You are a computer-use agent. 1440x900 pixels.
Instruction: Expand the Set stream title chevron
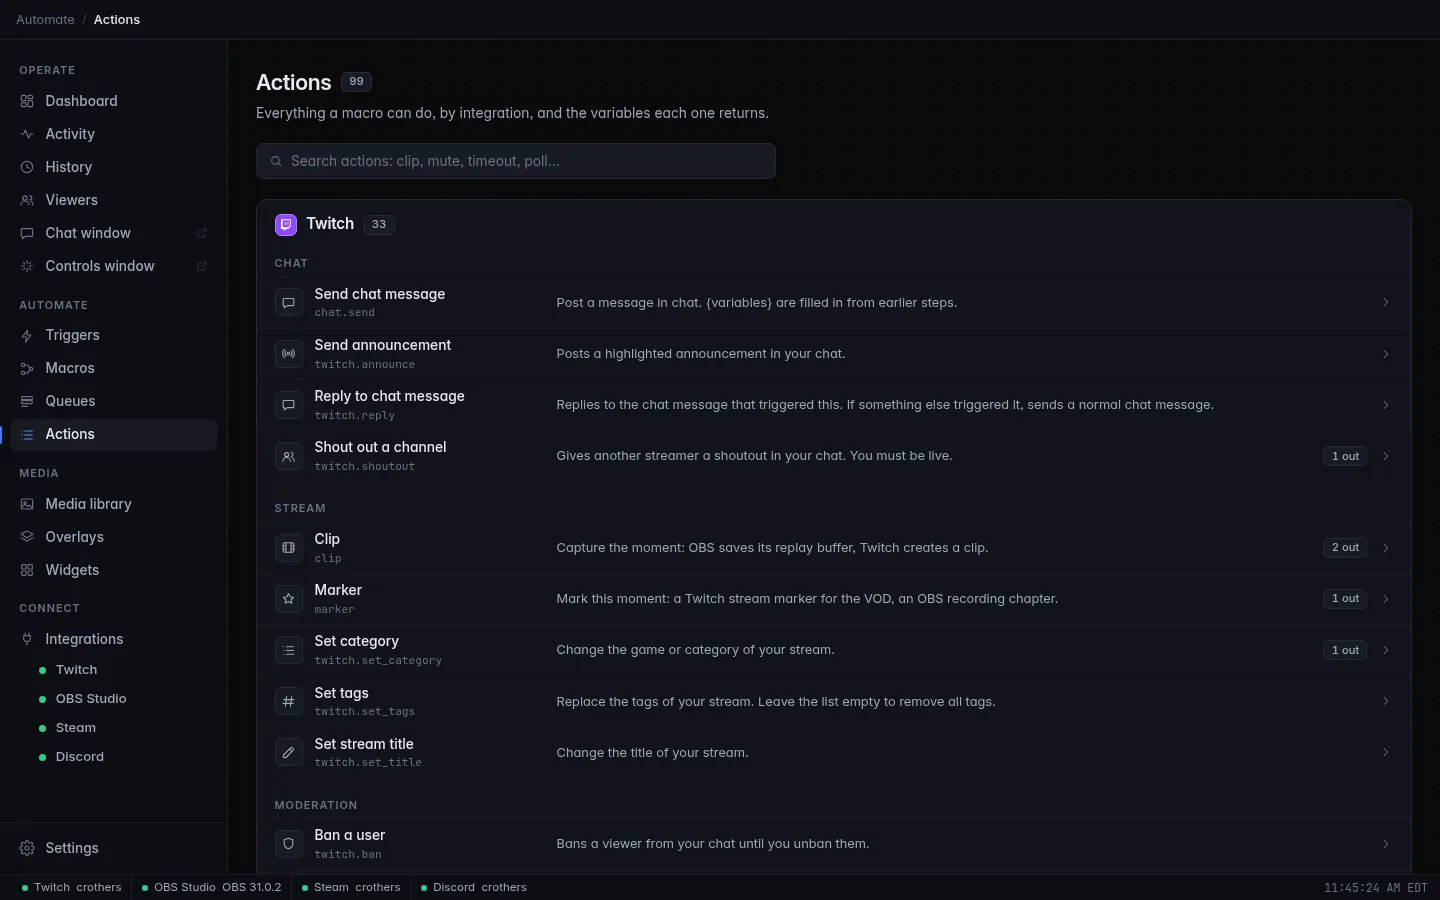pyautogui.click(x=1386, y=752)
